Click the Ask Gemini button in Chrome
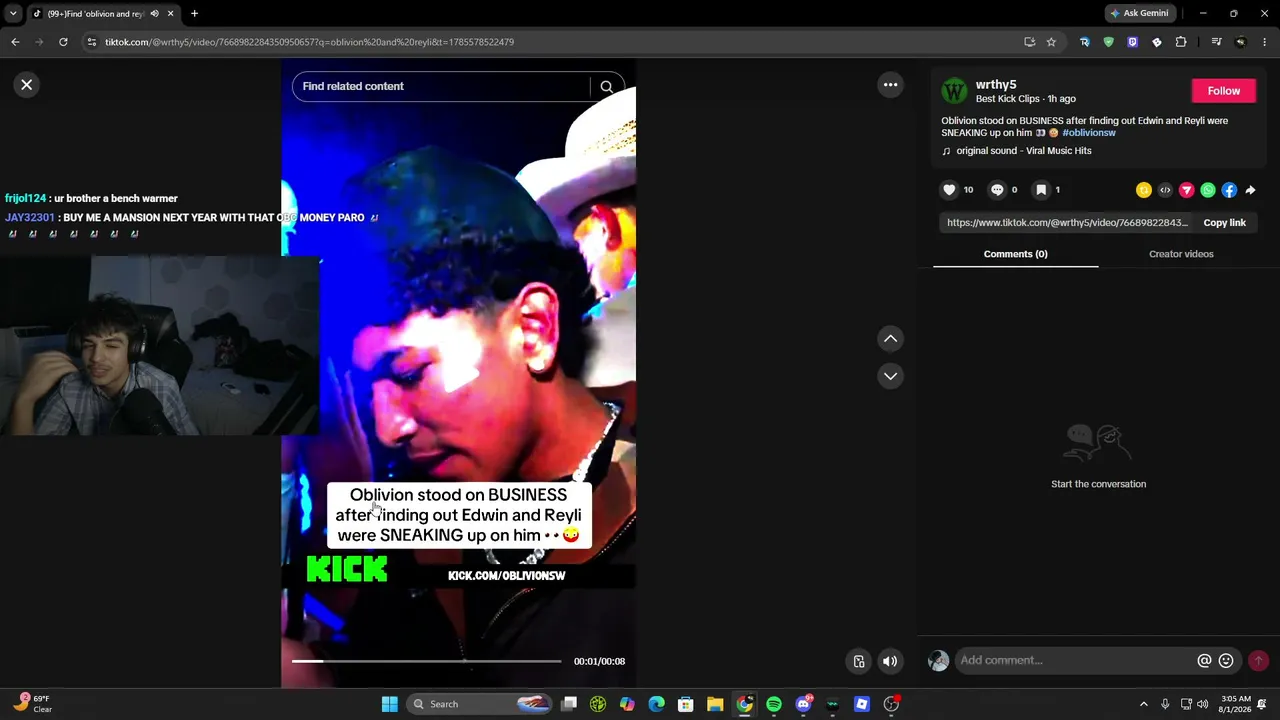The width and height of the screenshot is (1280, 720). click(1138, 13)
